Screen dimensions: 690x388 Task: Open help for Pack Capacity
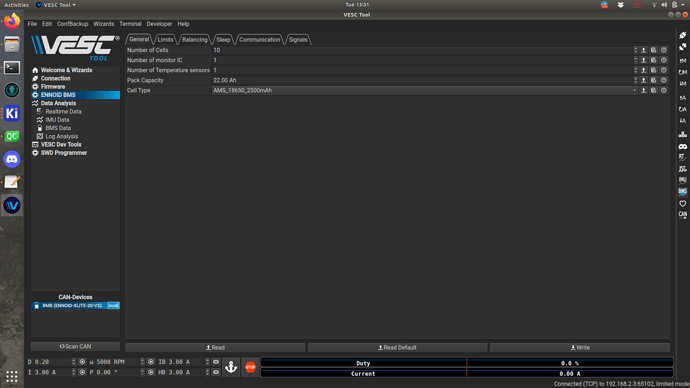(x=664, y=81)
